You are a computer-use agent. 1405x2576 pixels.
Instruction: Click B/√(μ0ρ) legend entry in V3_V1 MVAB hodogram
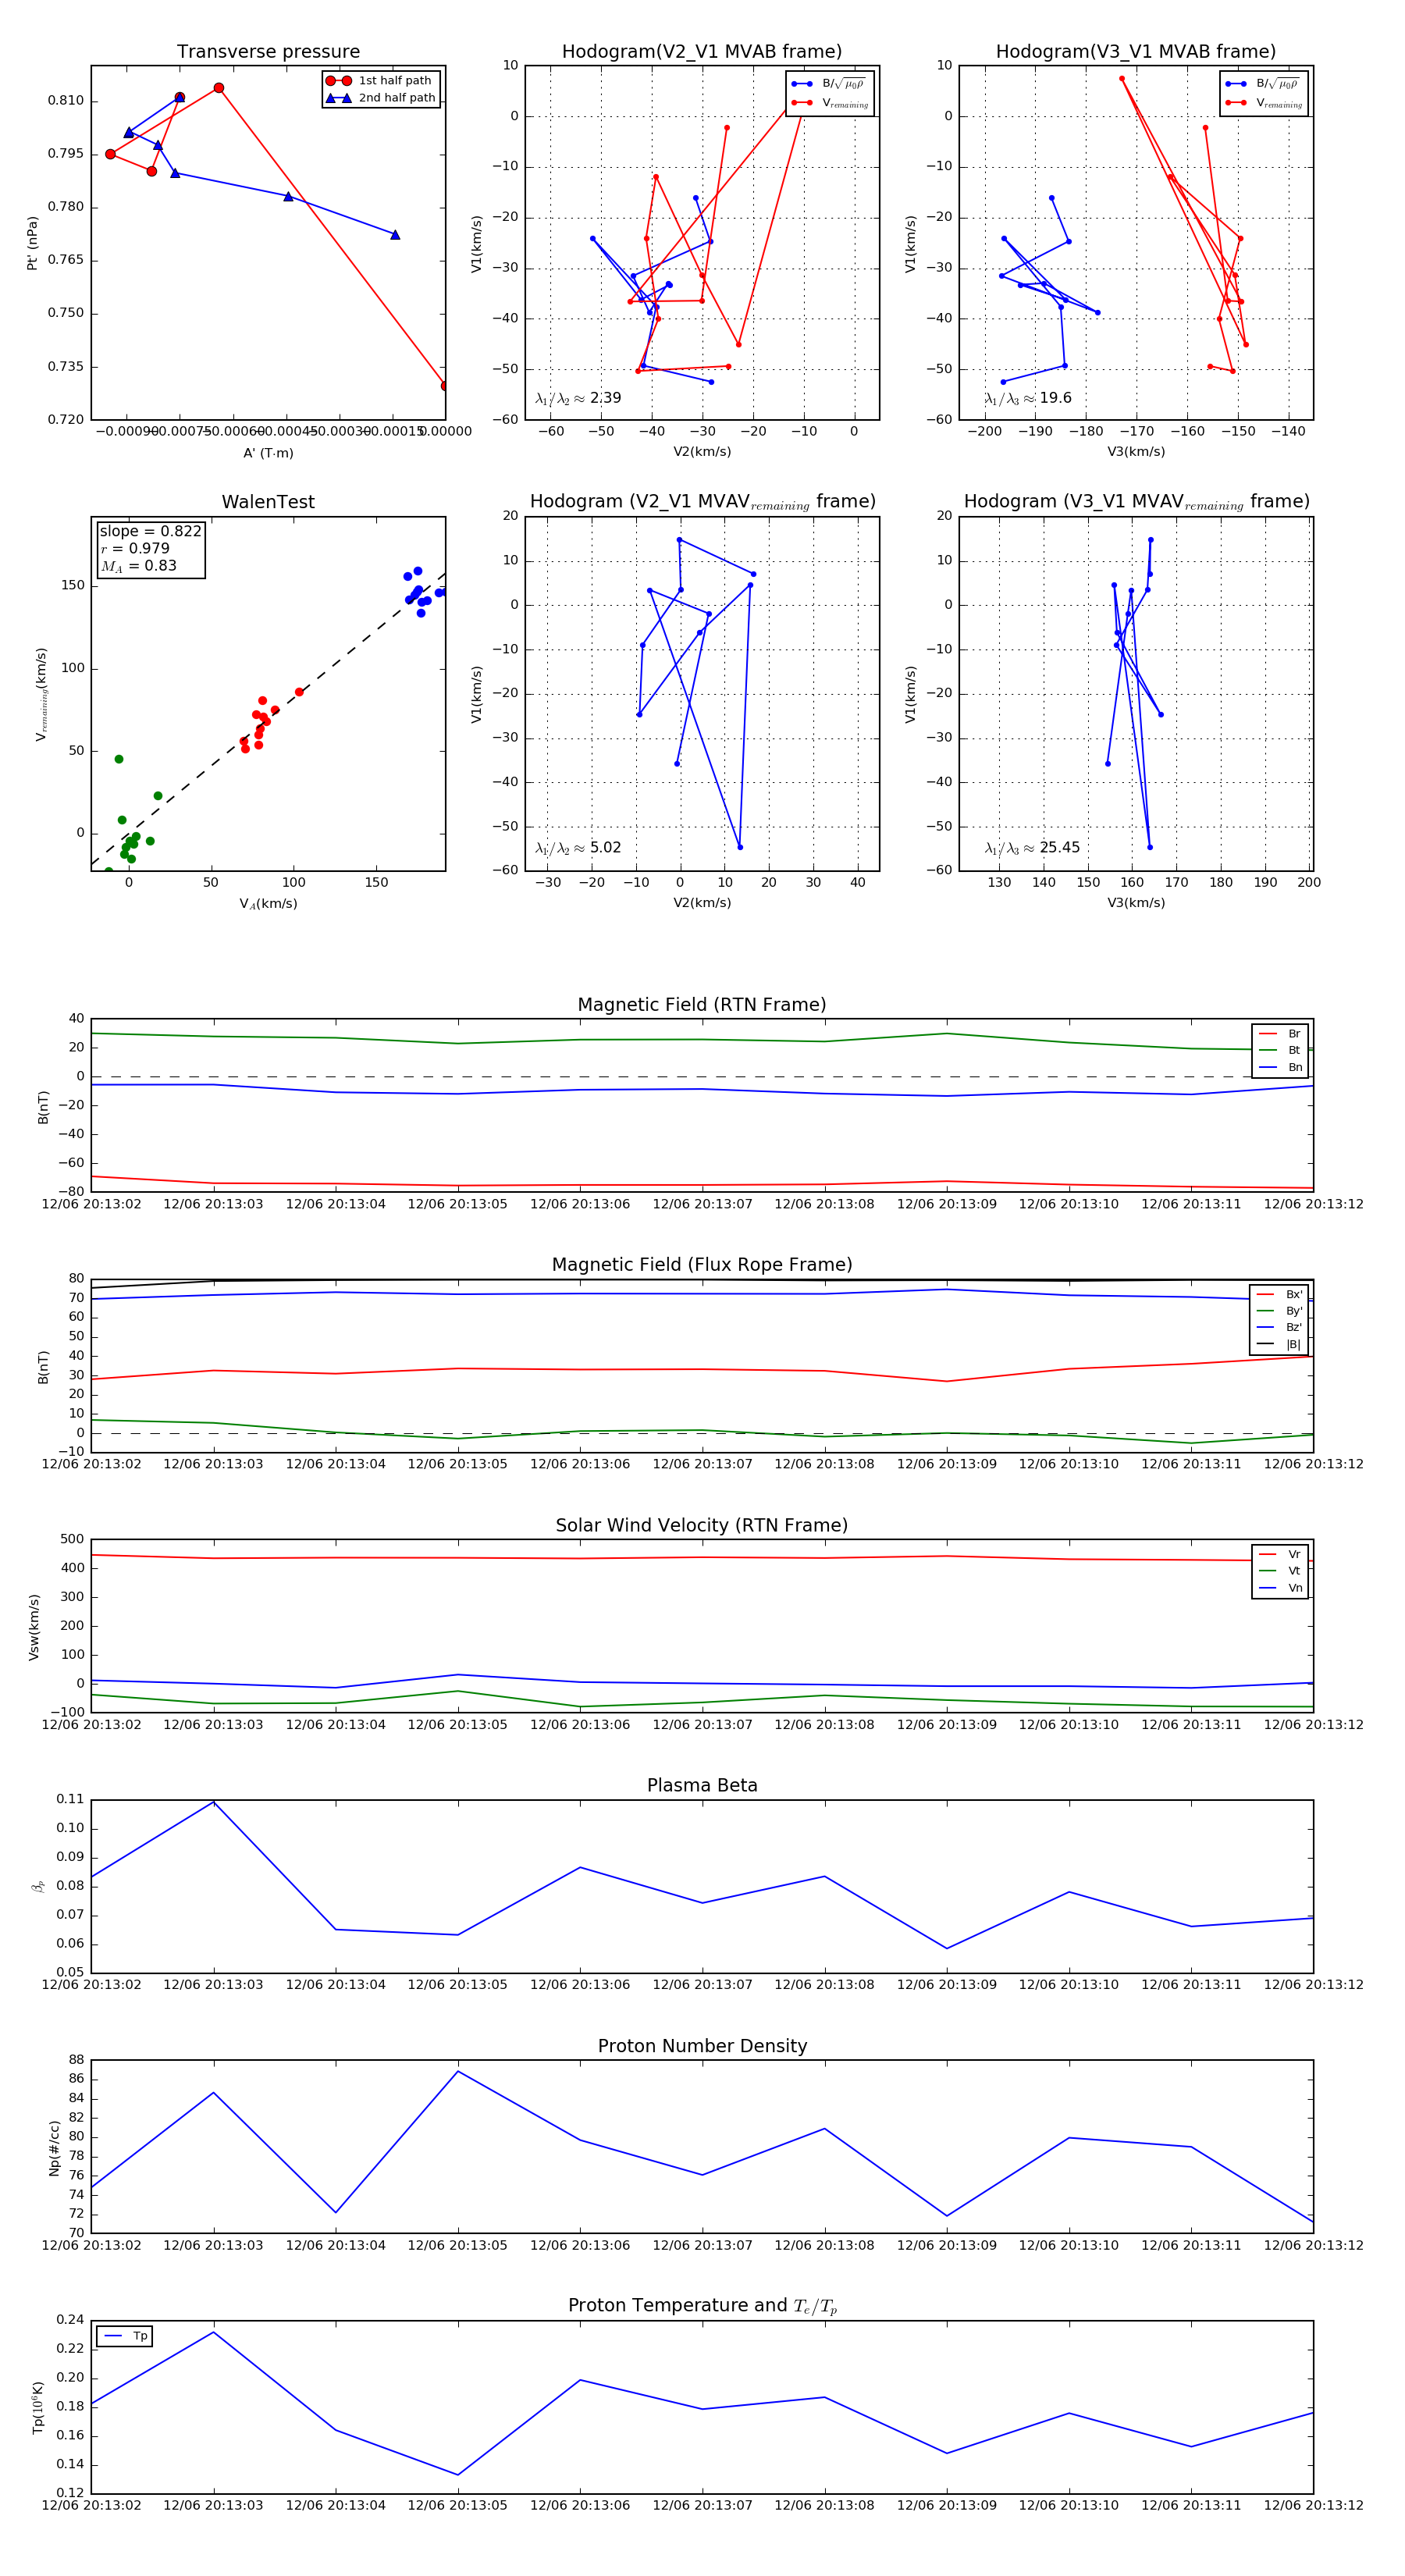point(1264,84)
